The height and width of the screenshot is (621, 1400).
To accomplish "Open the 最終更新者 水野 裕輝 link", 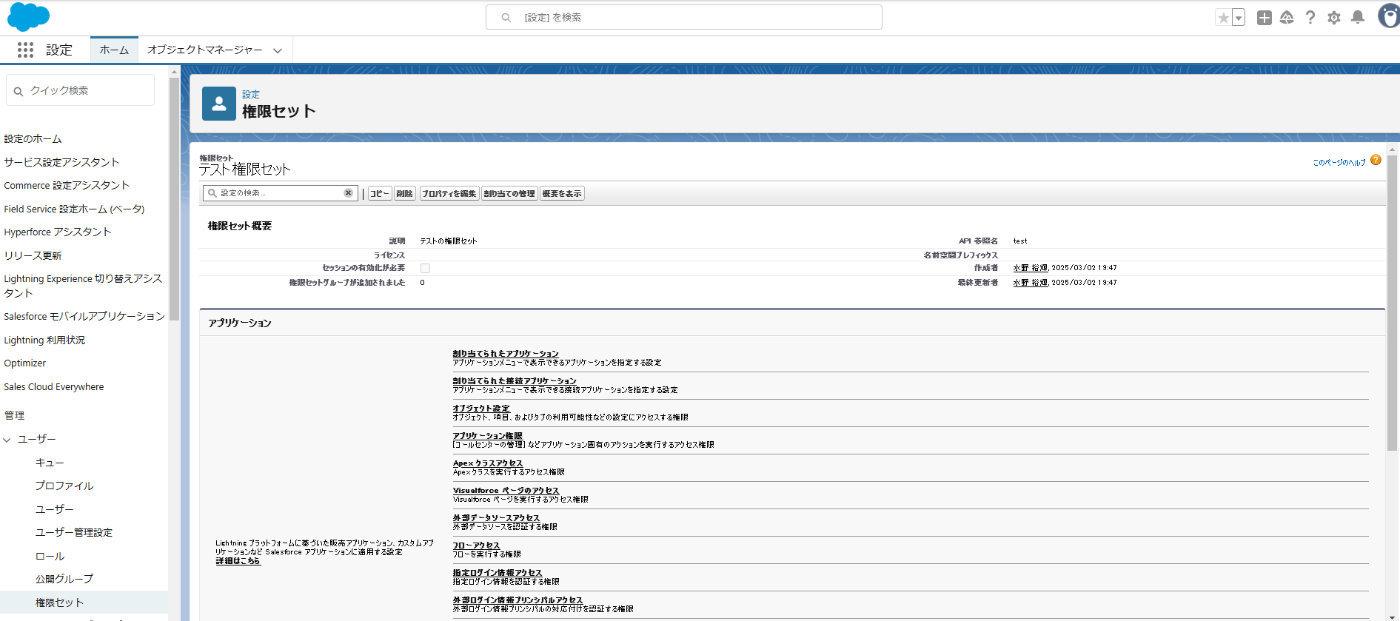I will (1030, 283).
